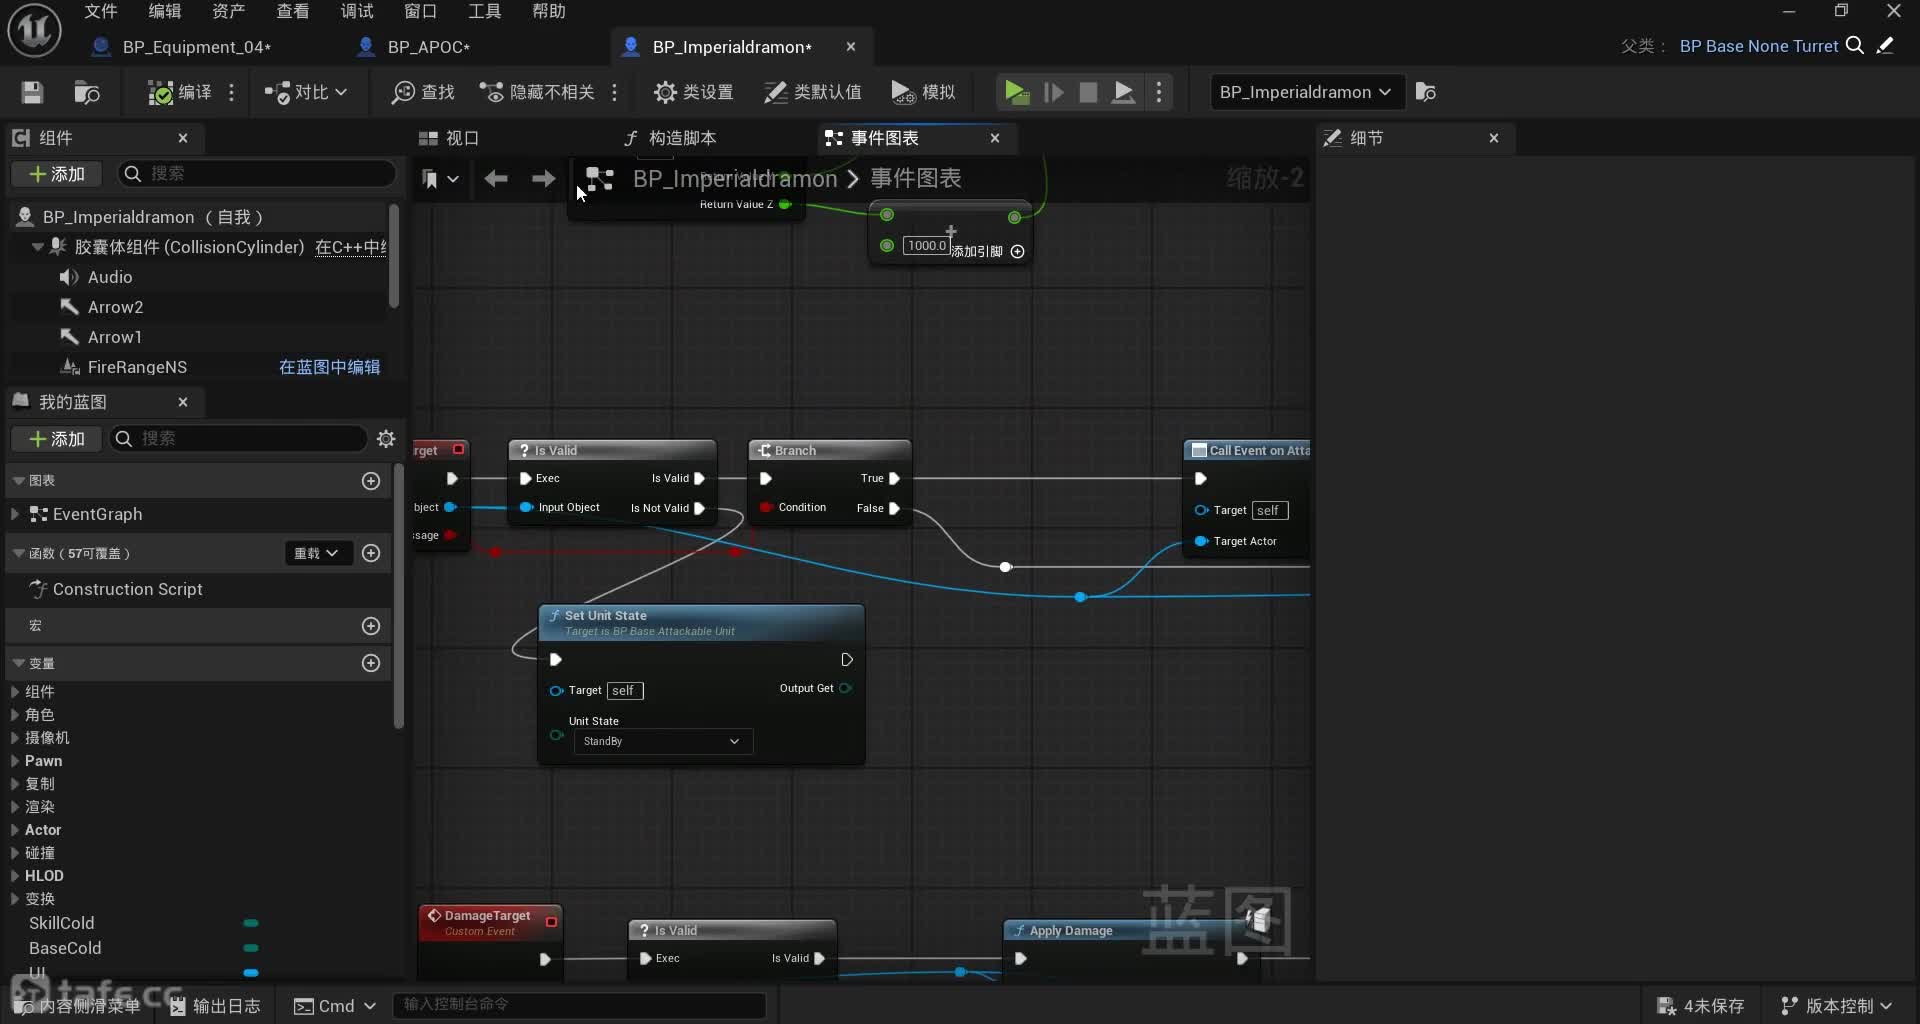Click the BP Base None Turret parent link

point(1758,46)
